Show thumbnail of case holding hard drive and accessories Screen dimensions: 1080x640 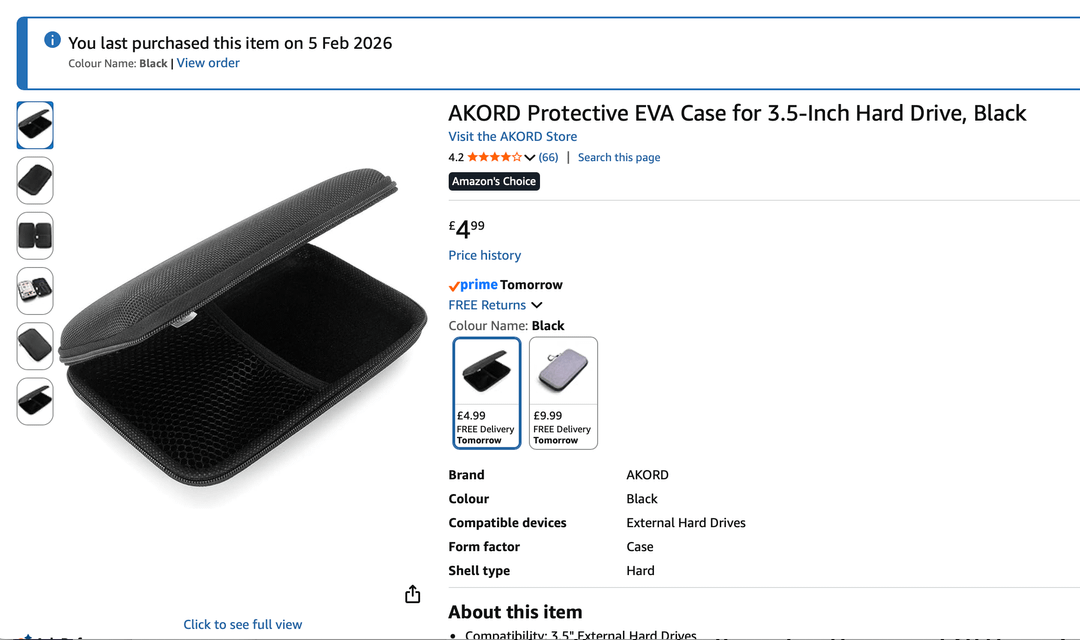coord(35,291)
